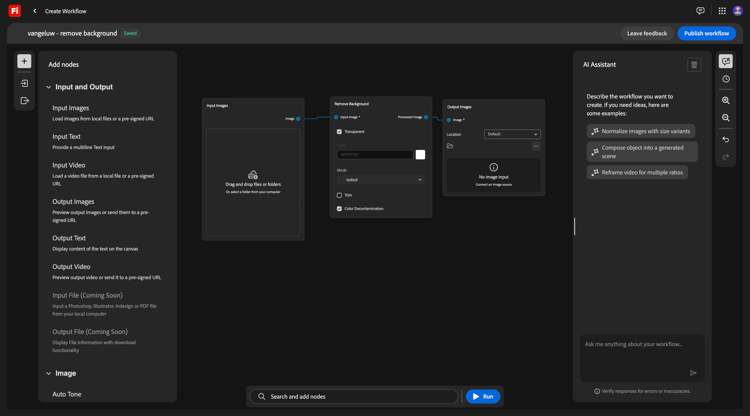Enable the Trim checkbox
Image resolution: width=750 pixels, height=416 pixels.
pyautogui.click(x=339, y=195)
